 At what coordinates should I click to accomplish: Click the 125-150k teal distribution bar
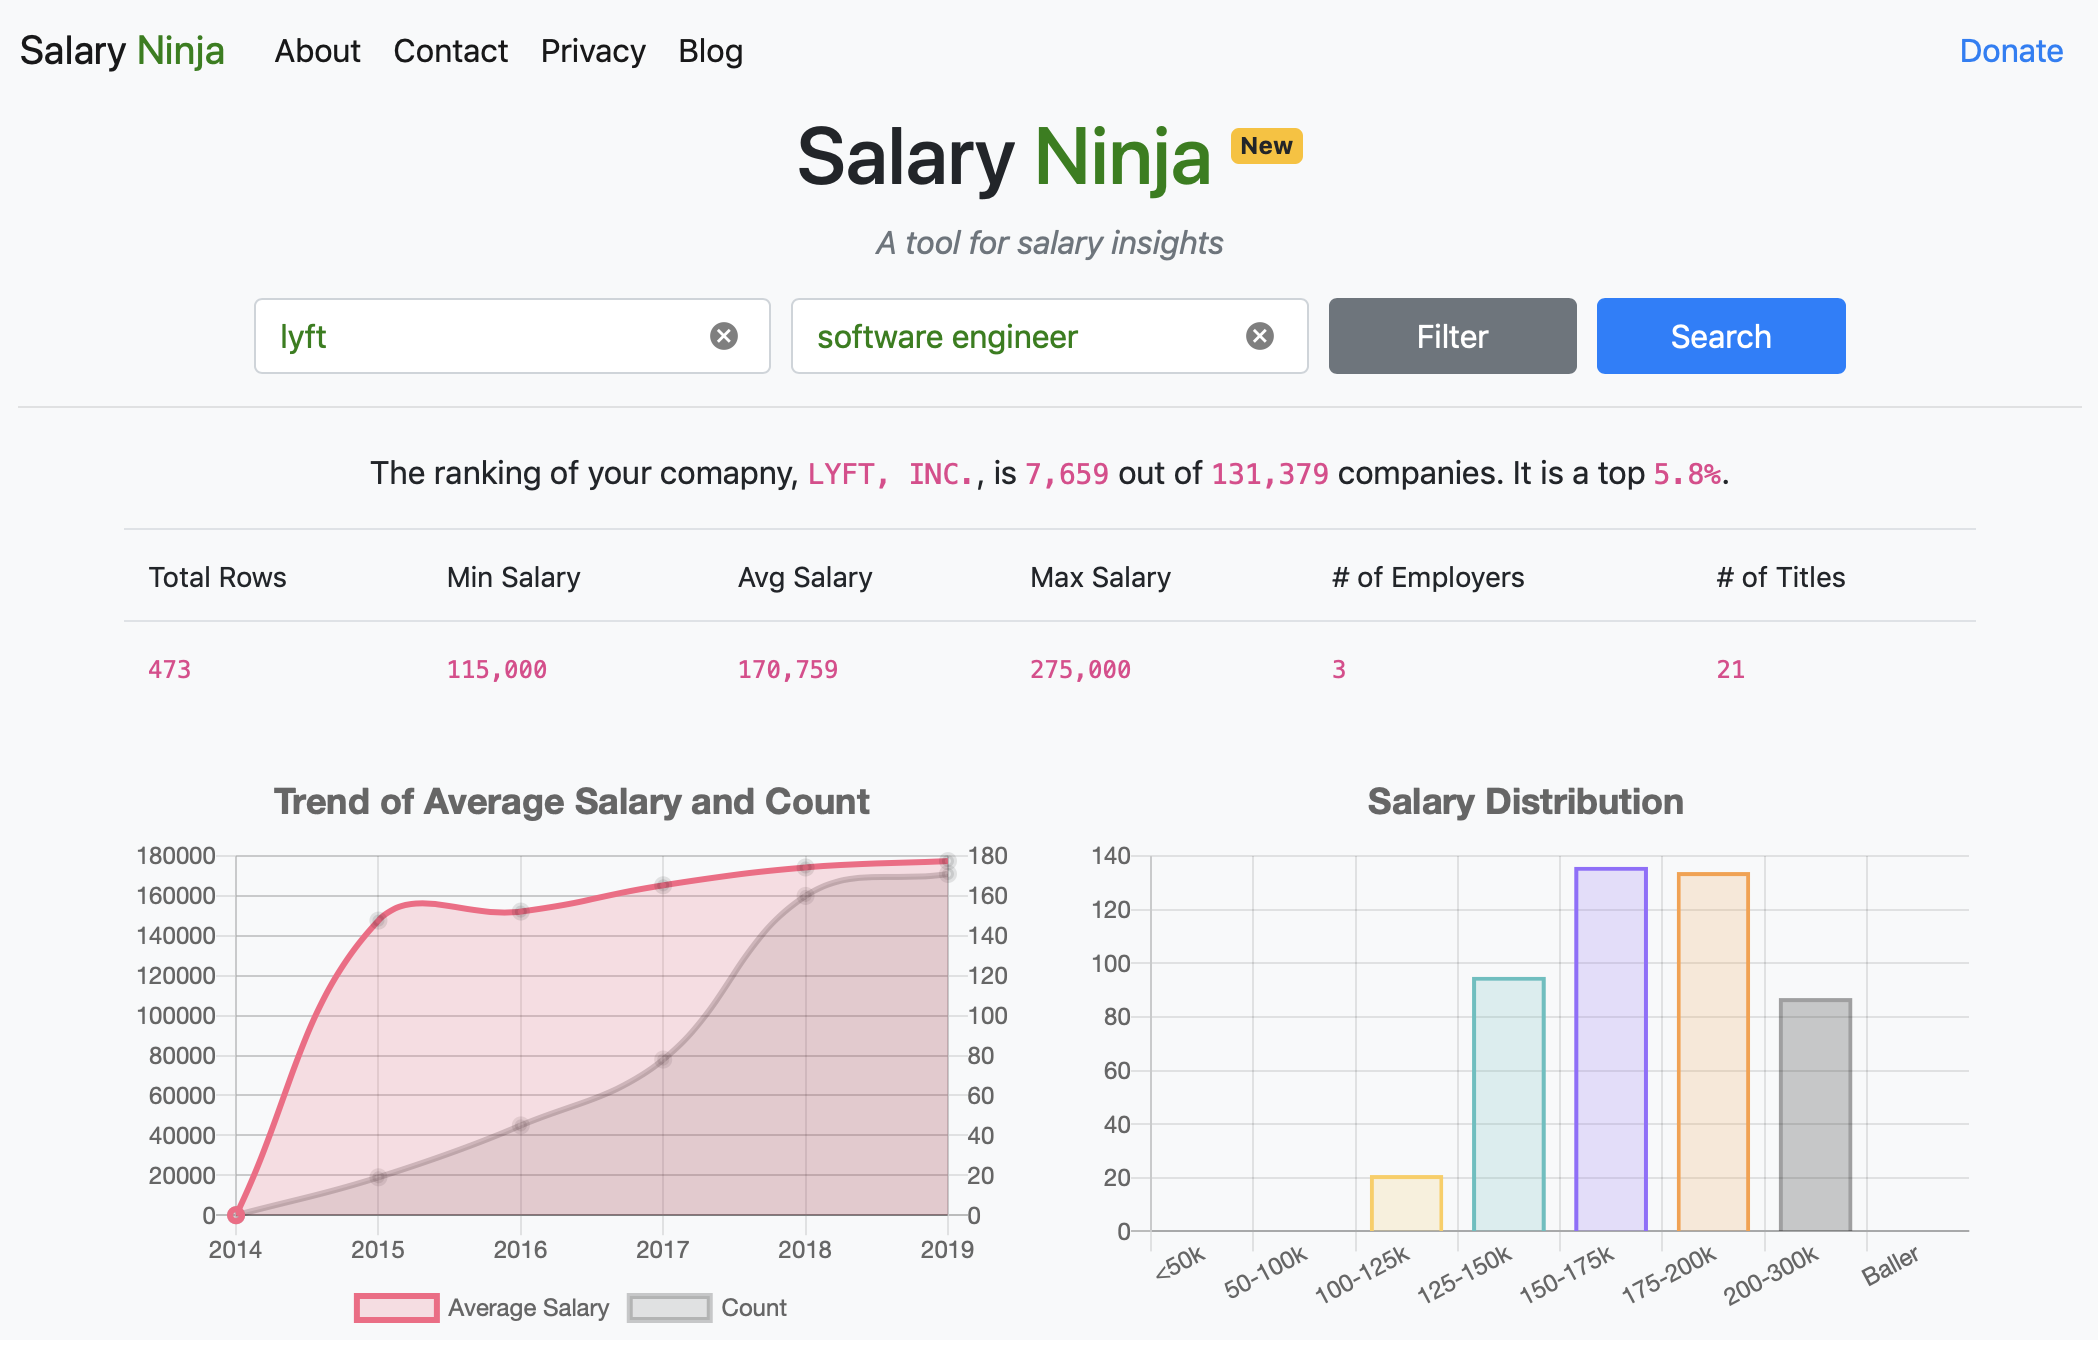tap(1508, 1105)
